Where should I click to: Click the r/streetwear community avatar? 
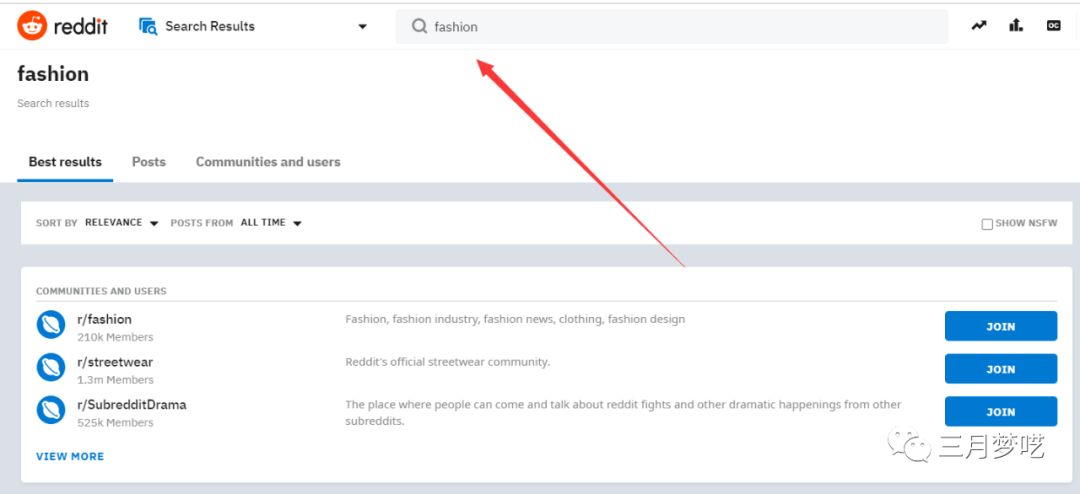point(51,368)
